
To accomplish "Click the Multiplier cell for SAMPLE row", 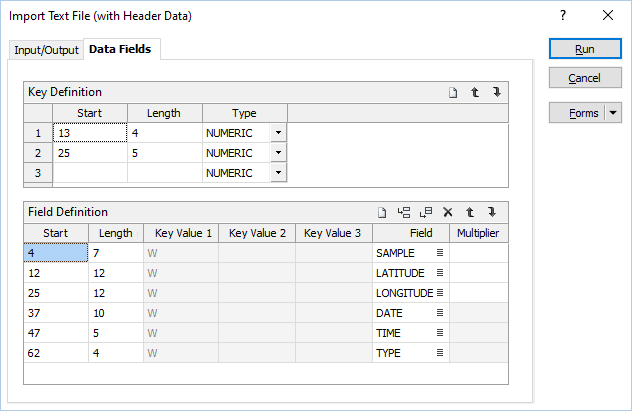I will pos(479,253).
